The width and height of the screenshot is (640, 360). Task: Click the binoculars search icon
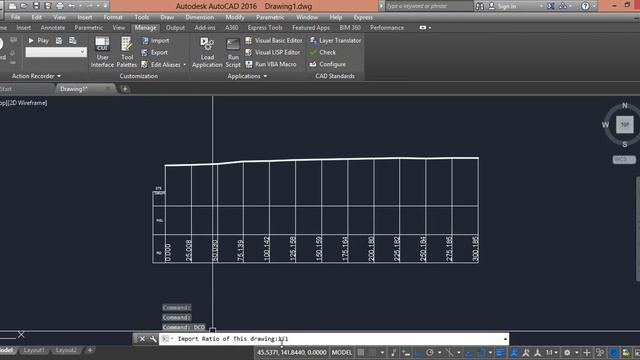click(480, 6)
